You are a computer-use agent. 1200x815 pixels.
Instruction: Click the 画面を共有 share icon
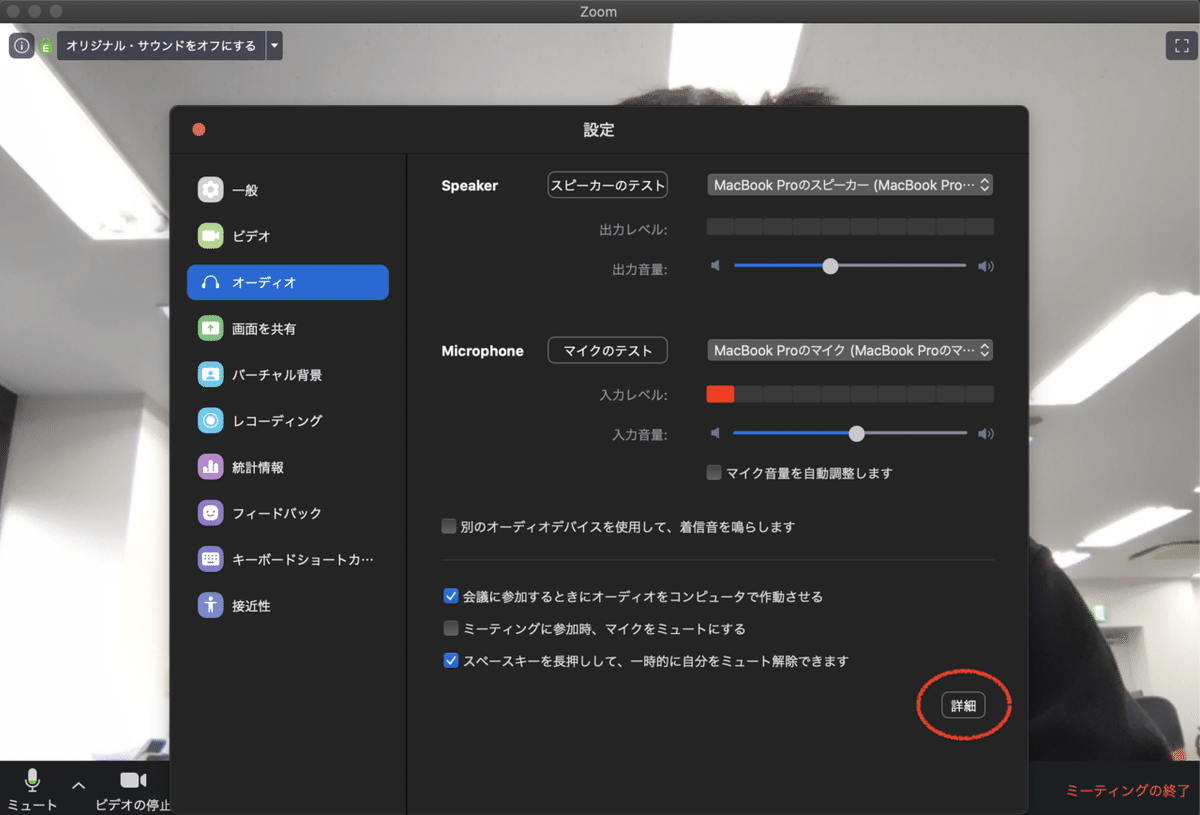[210, 328]
